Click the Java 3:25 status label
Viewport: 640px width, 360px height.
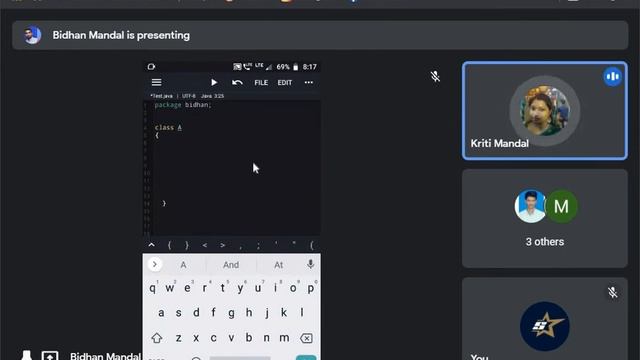coord(212,96)
